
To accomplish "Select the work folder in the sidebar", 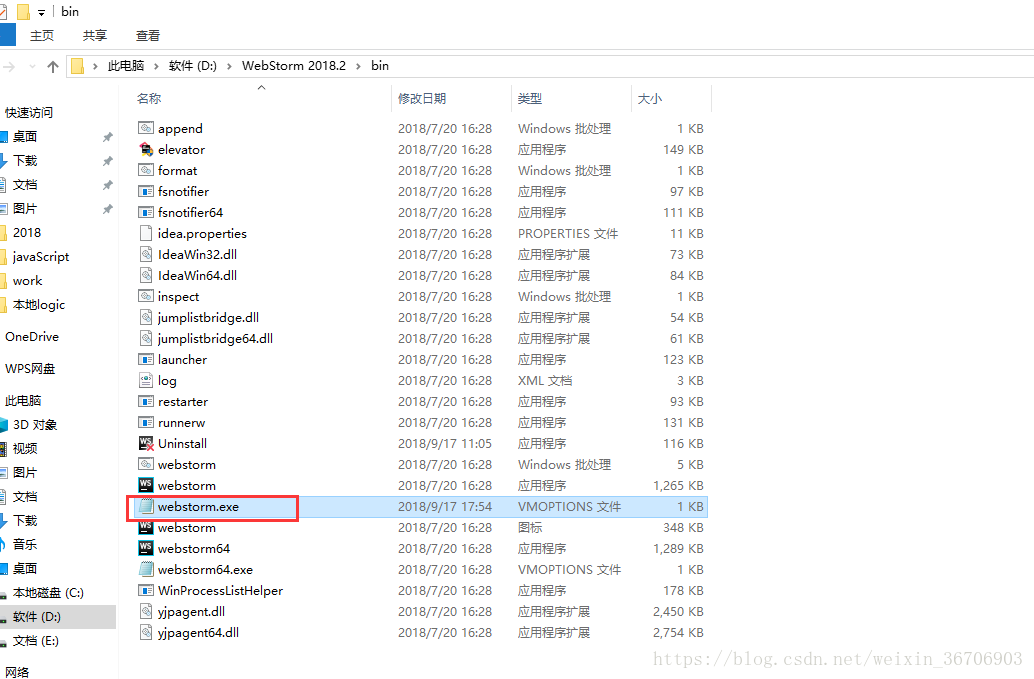I will (x=28, y=281).
